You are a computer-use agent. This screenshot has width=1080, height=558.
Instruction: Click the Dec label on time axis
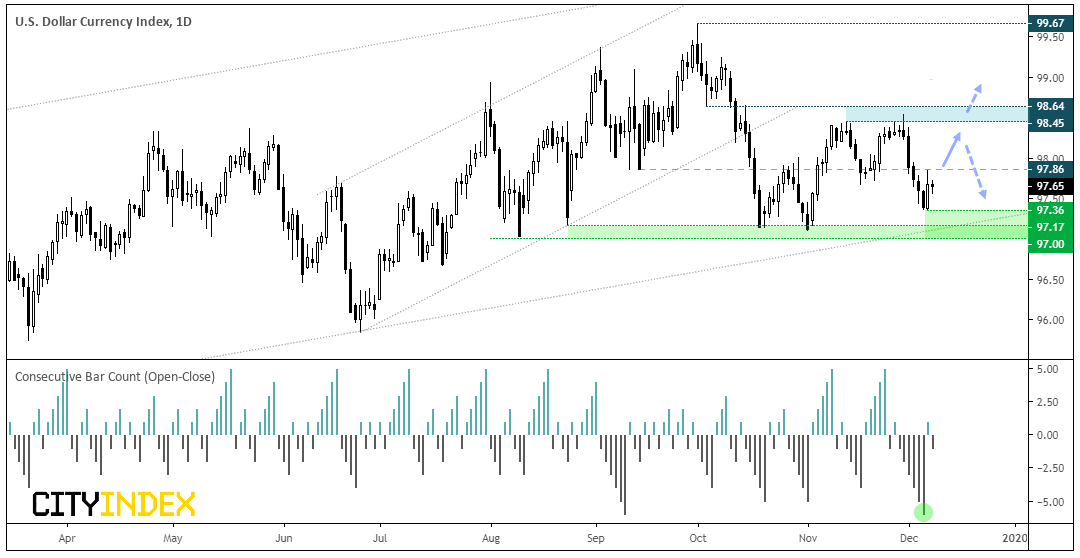click(x=910, y=536)
